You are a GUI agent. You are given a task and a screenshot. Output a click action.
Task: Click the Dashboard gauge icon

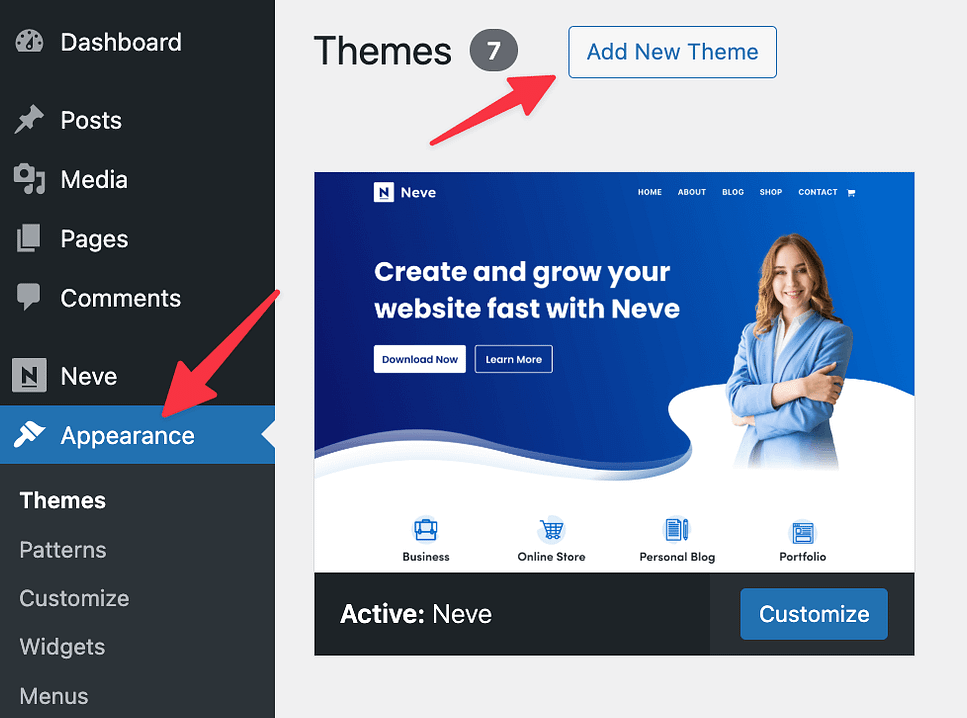[x=29, y=42]
